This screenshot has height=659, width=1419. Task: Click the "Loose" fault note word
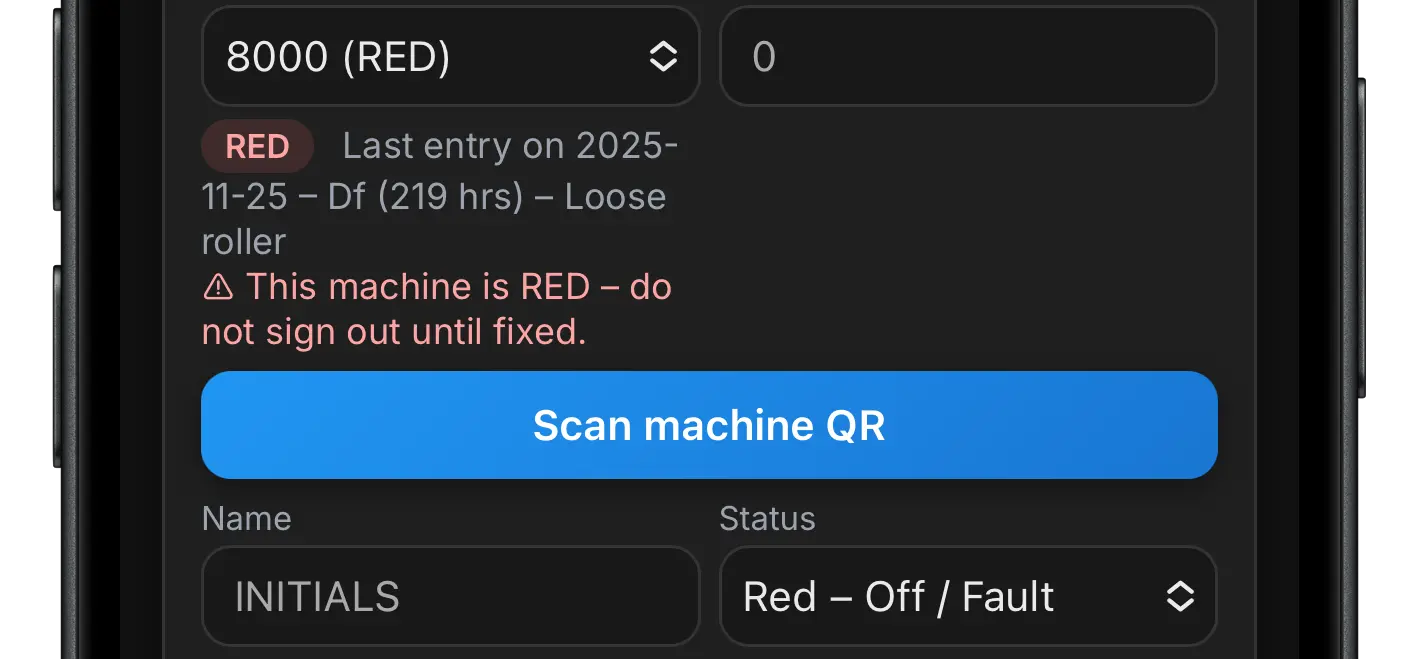point(615,197)
